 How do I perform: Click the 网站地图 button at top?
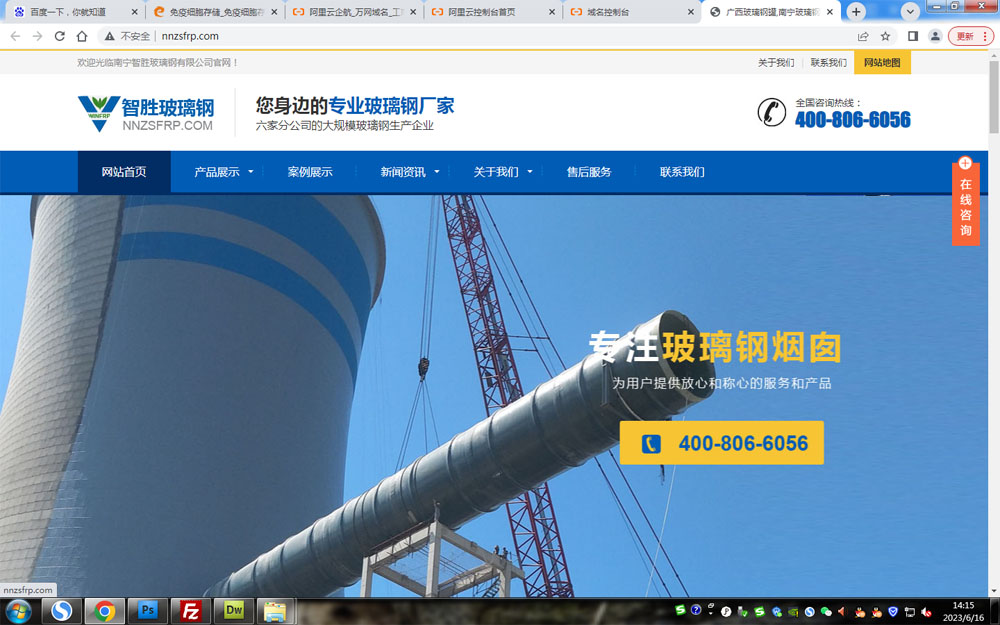pos(882,62)
